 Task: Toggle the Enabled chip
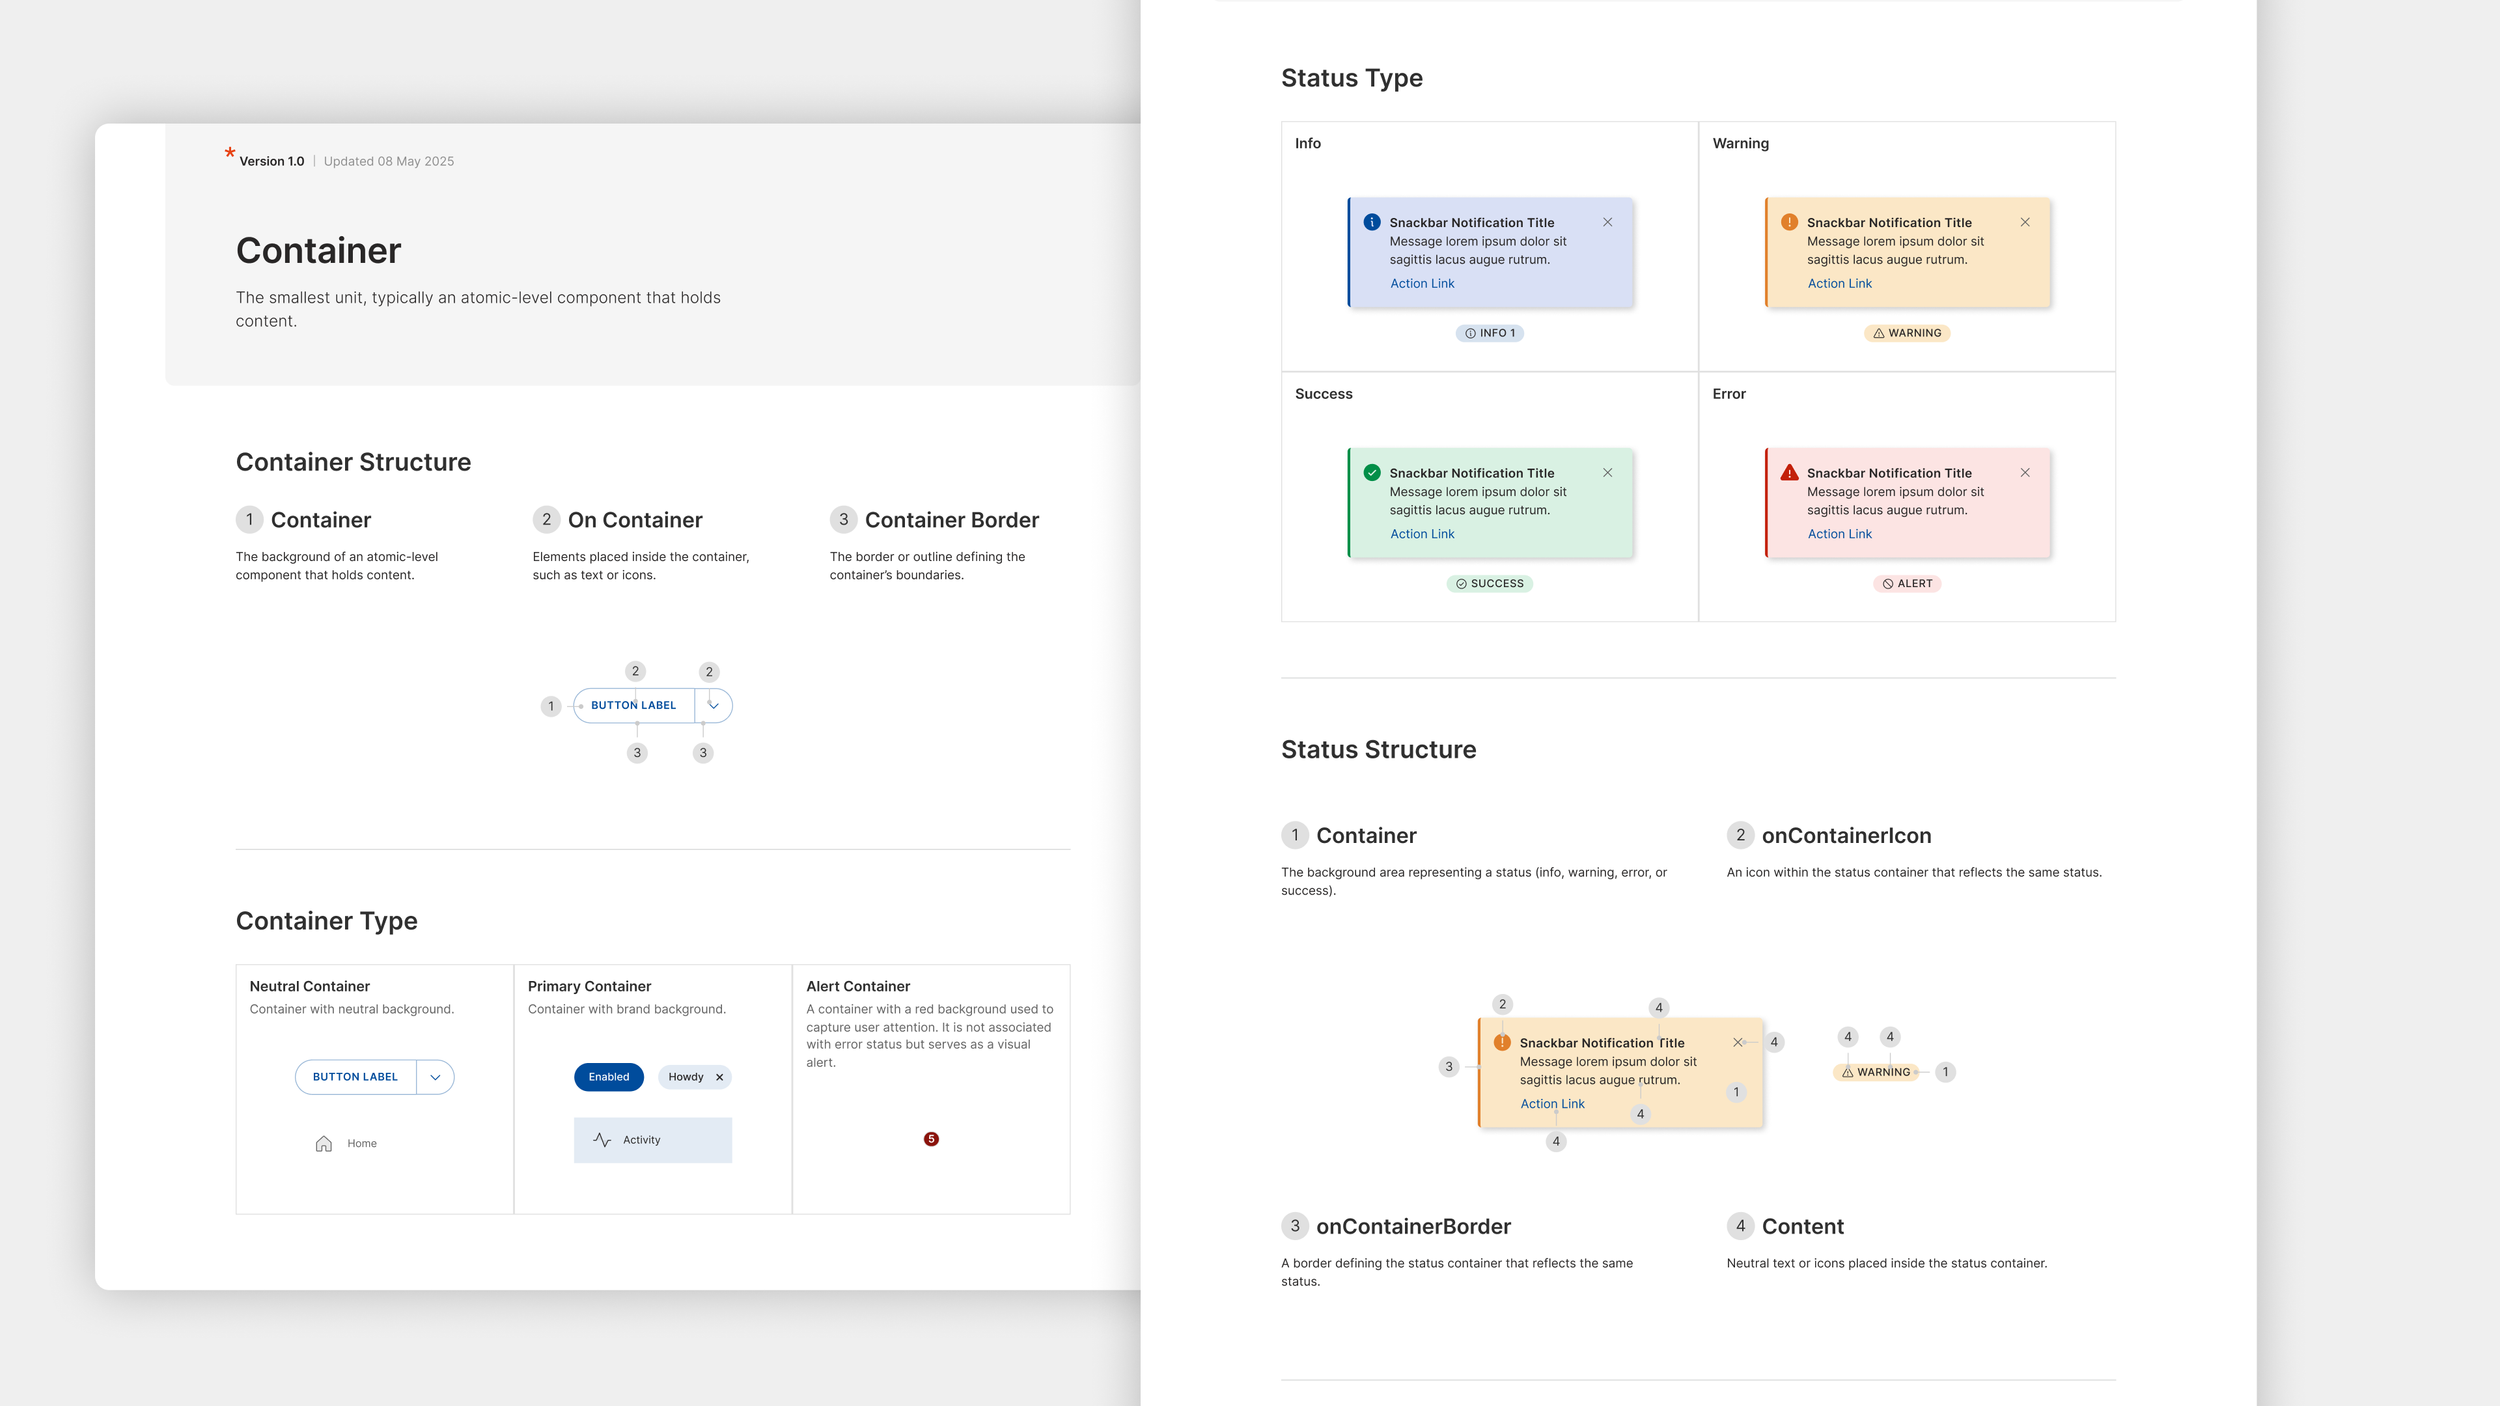[608, 1077]
